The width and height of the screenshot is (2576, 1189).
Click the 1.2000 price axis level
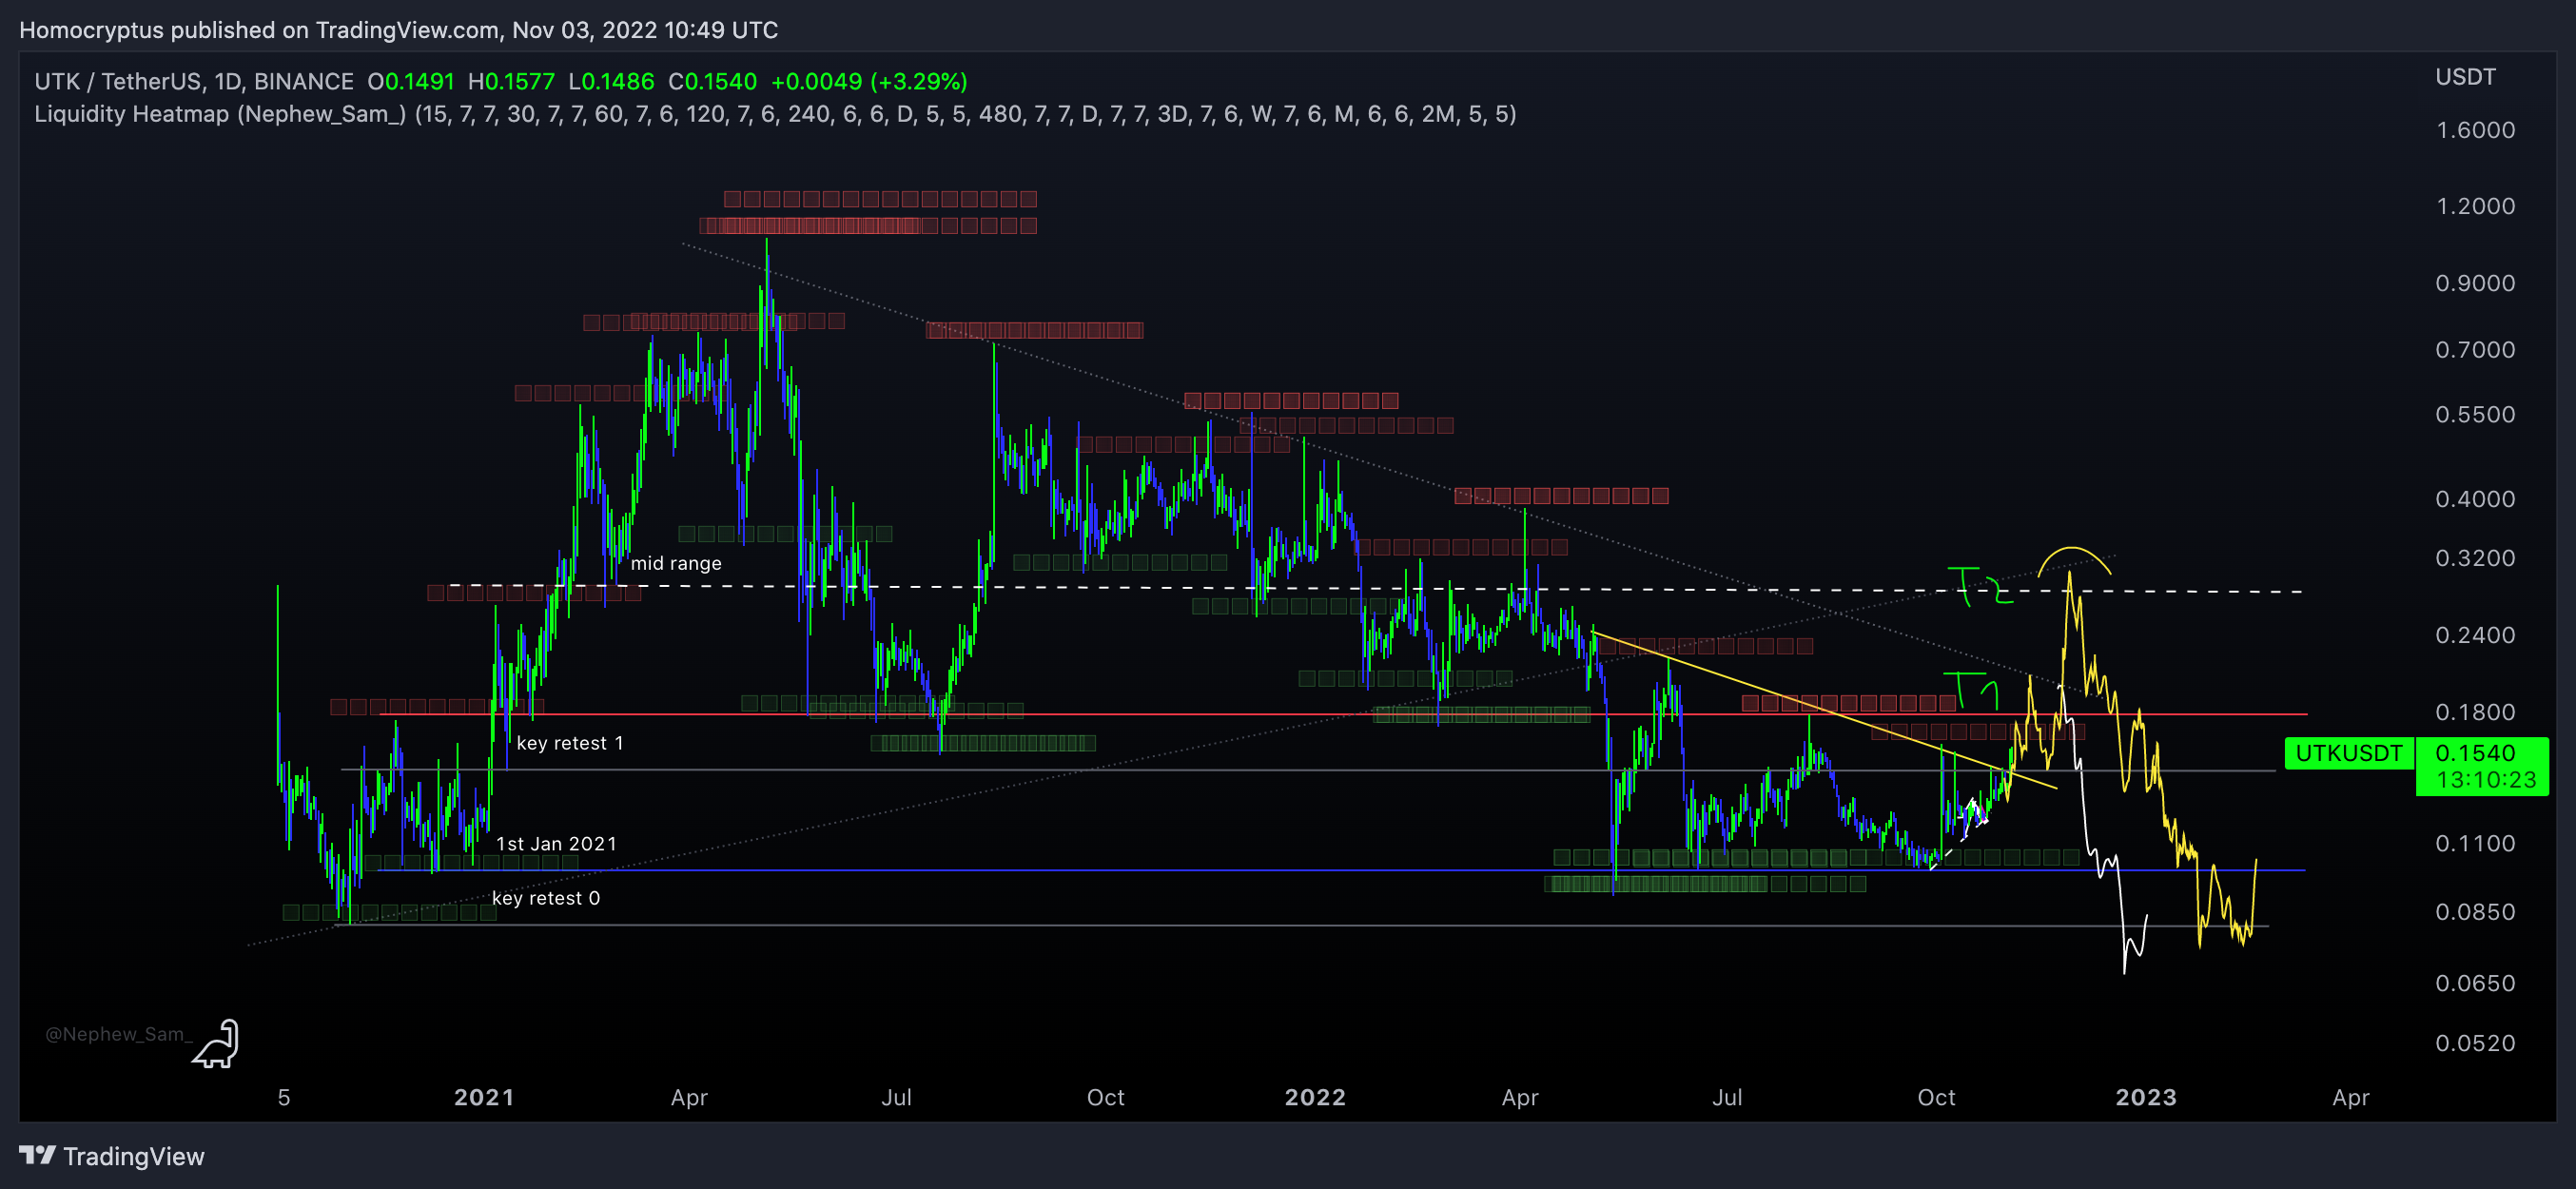coord(2475,206)
